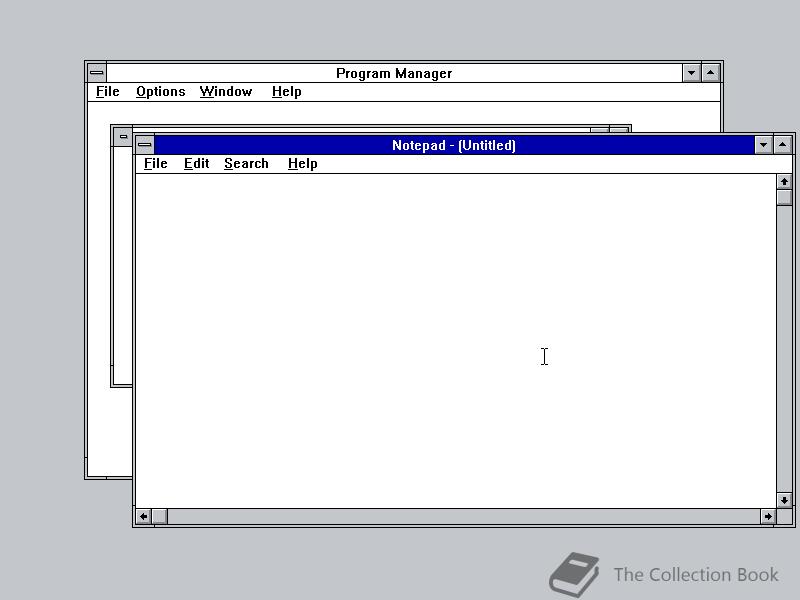Open Program Manager's File menu

click(108, 92)
